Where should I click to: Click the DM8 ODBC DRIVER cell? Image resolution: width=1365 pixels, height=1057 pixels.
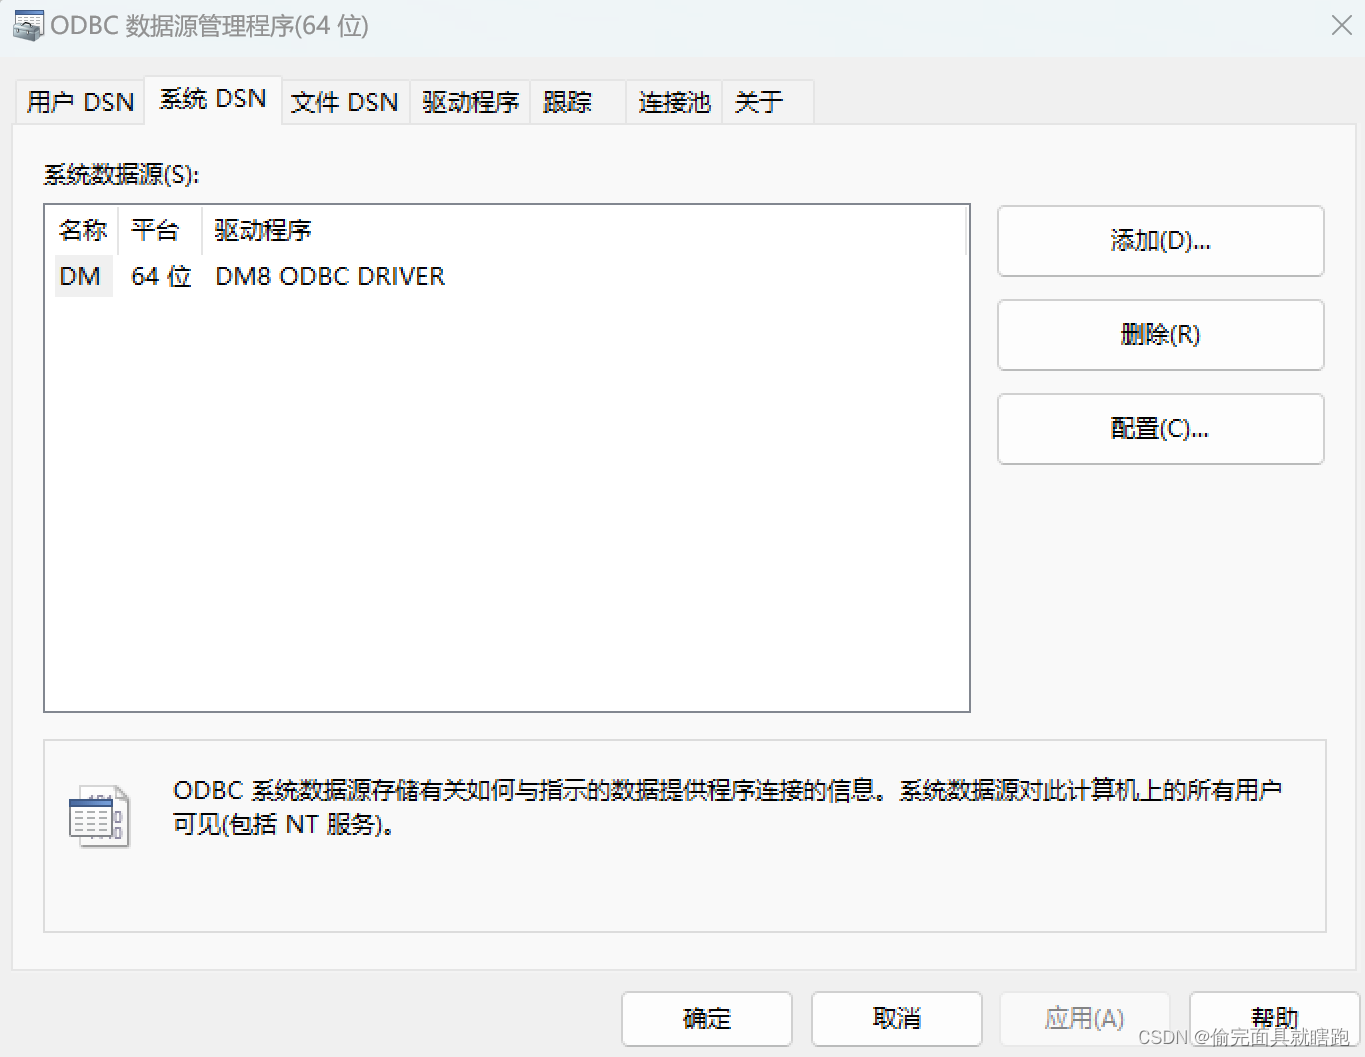coord(330,276)
